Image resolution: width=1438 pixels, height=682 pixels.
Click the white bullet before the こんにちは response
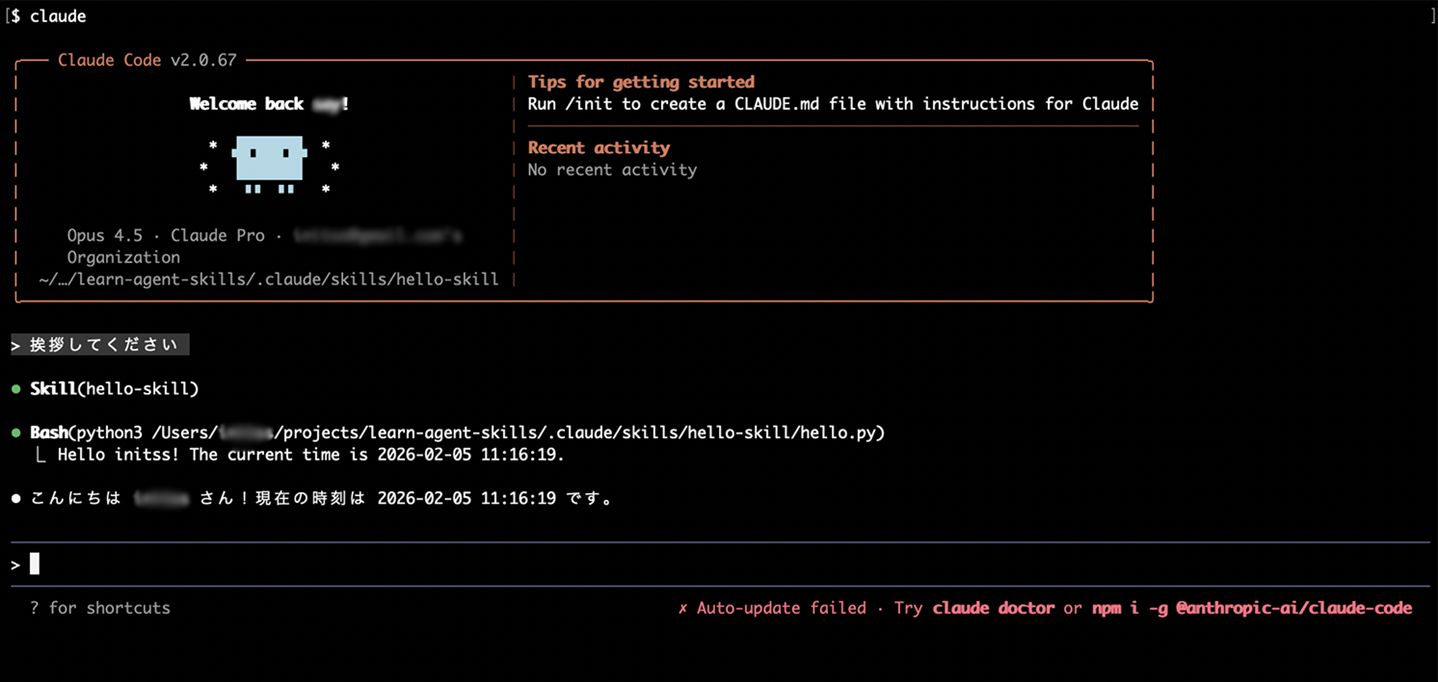click(x=16, y=498)
